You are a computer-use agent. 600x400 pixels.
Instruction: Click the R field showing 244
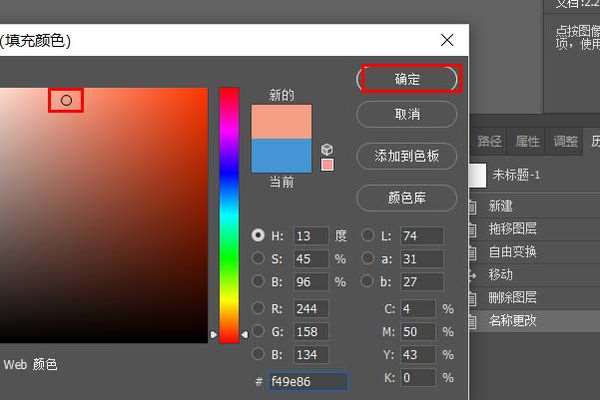(x=311, y=309)
